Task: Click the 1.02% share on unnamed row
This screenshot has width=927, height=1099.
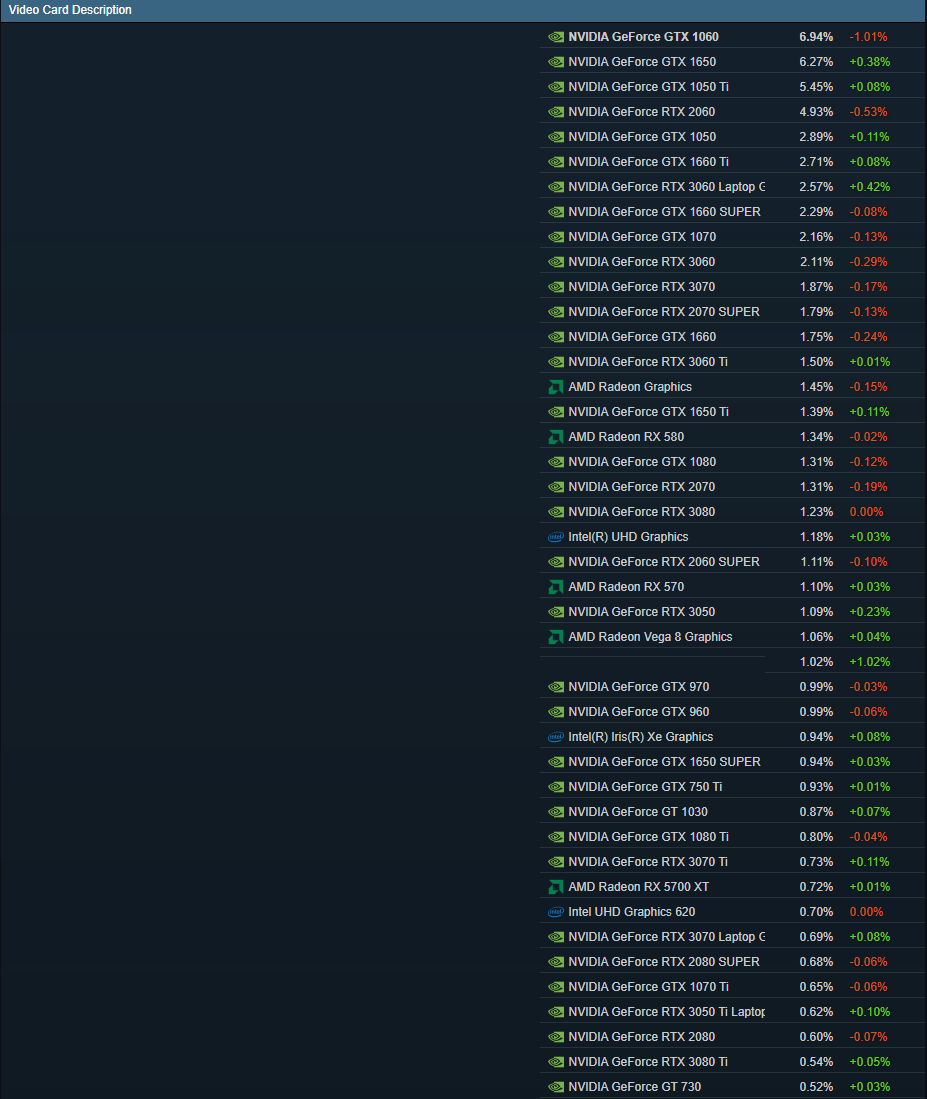Action: [816, 662]
